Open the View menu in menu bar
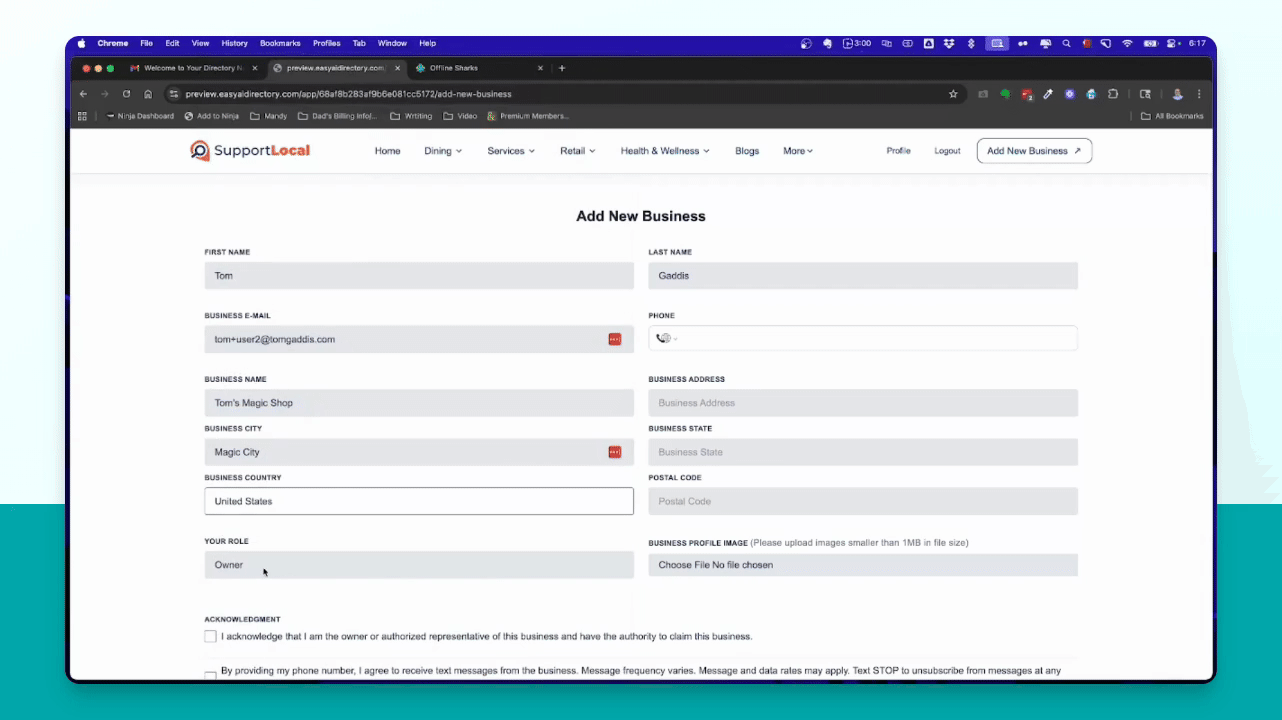The width and height of the screenshot is (1282, 720). pyautogui.click(x=200, y=43)
